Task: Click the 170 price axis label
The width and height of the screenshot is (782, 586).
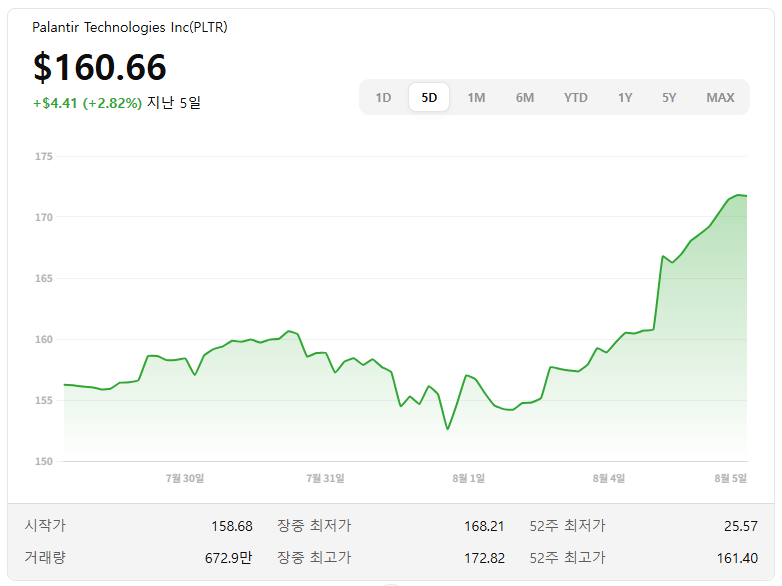Action: [43, 217]
